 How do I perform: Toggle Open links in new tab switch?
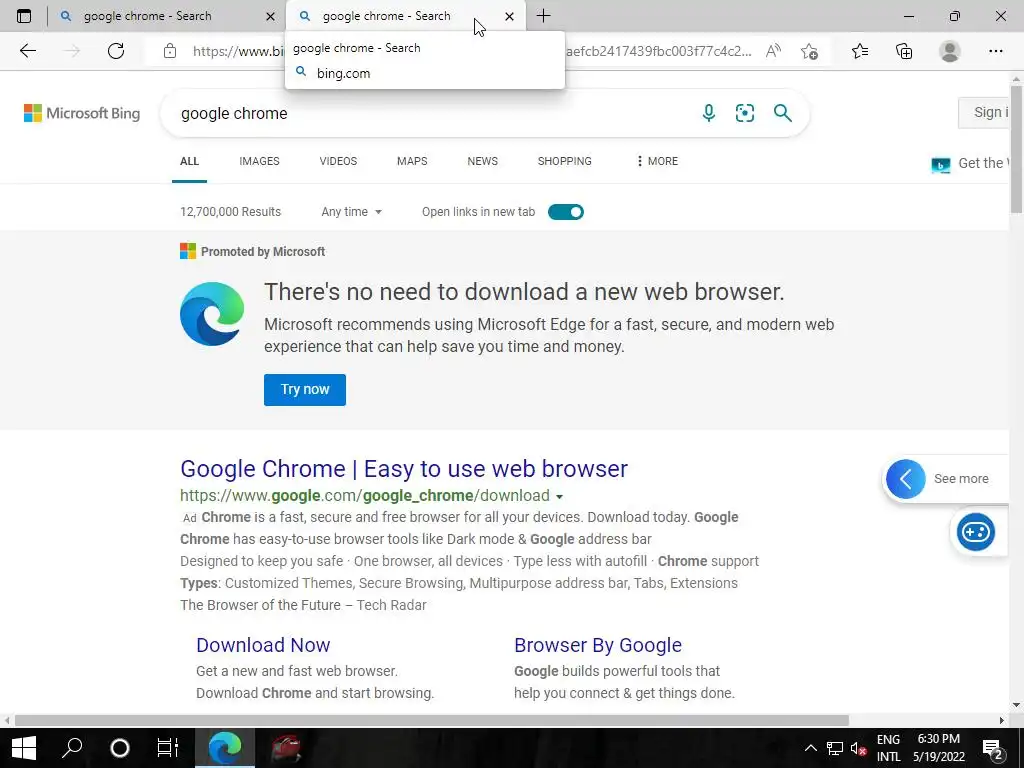[x=566, y=212]
